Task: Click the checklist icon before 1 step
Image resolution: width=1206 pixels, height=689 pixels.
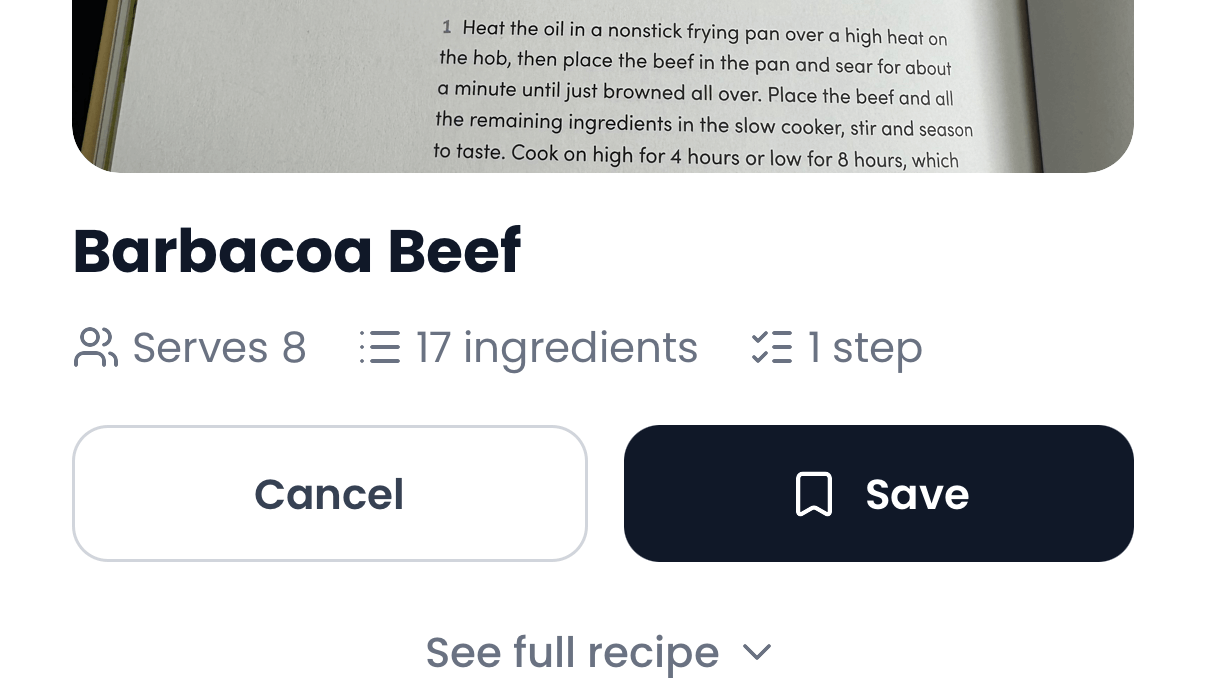Action: pyautogui.click(x=771, y=348)
